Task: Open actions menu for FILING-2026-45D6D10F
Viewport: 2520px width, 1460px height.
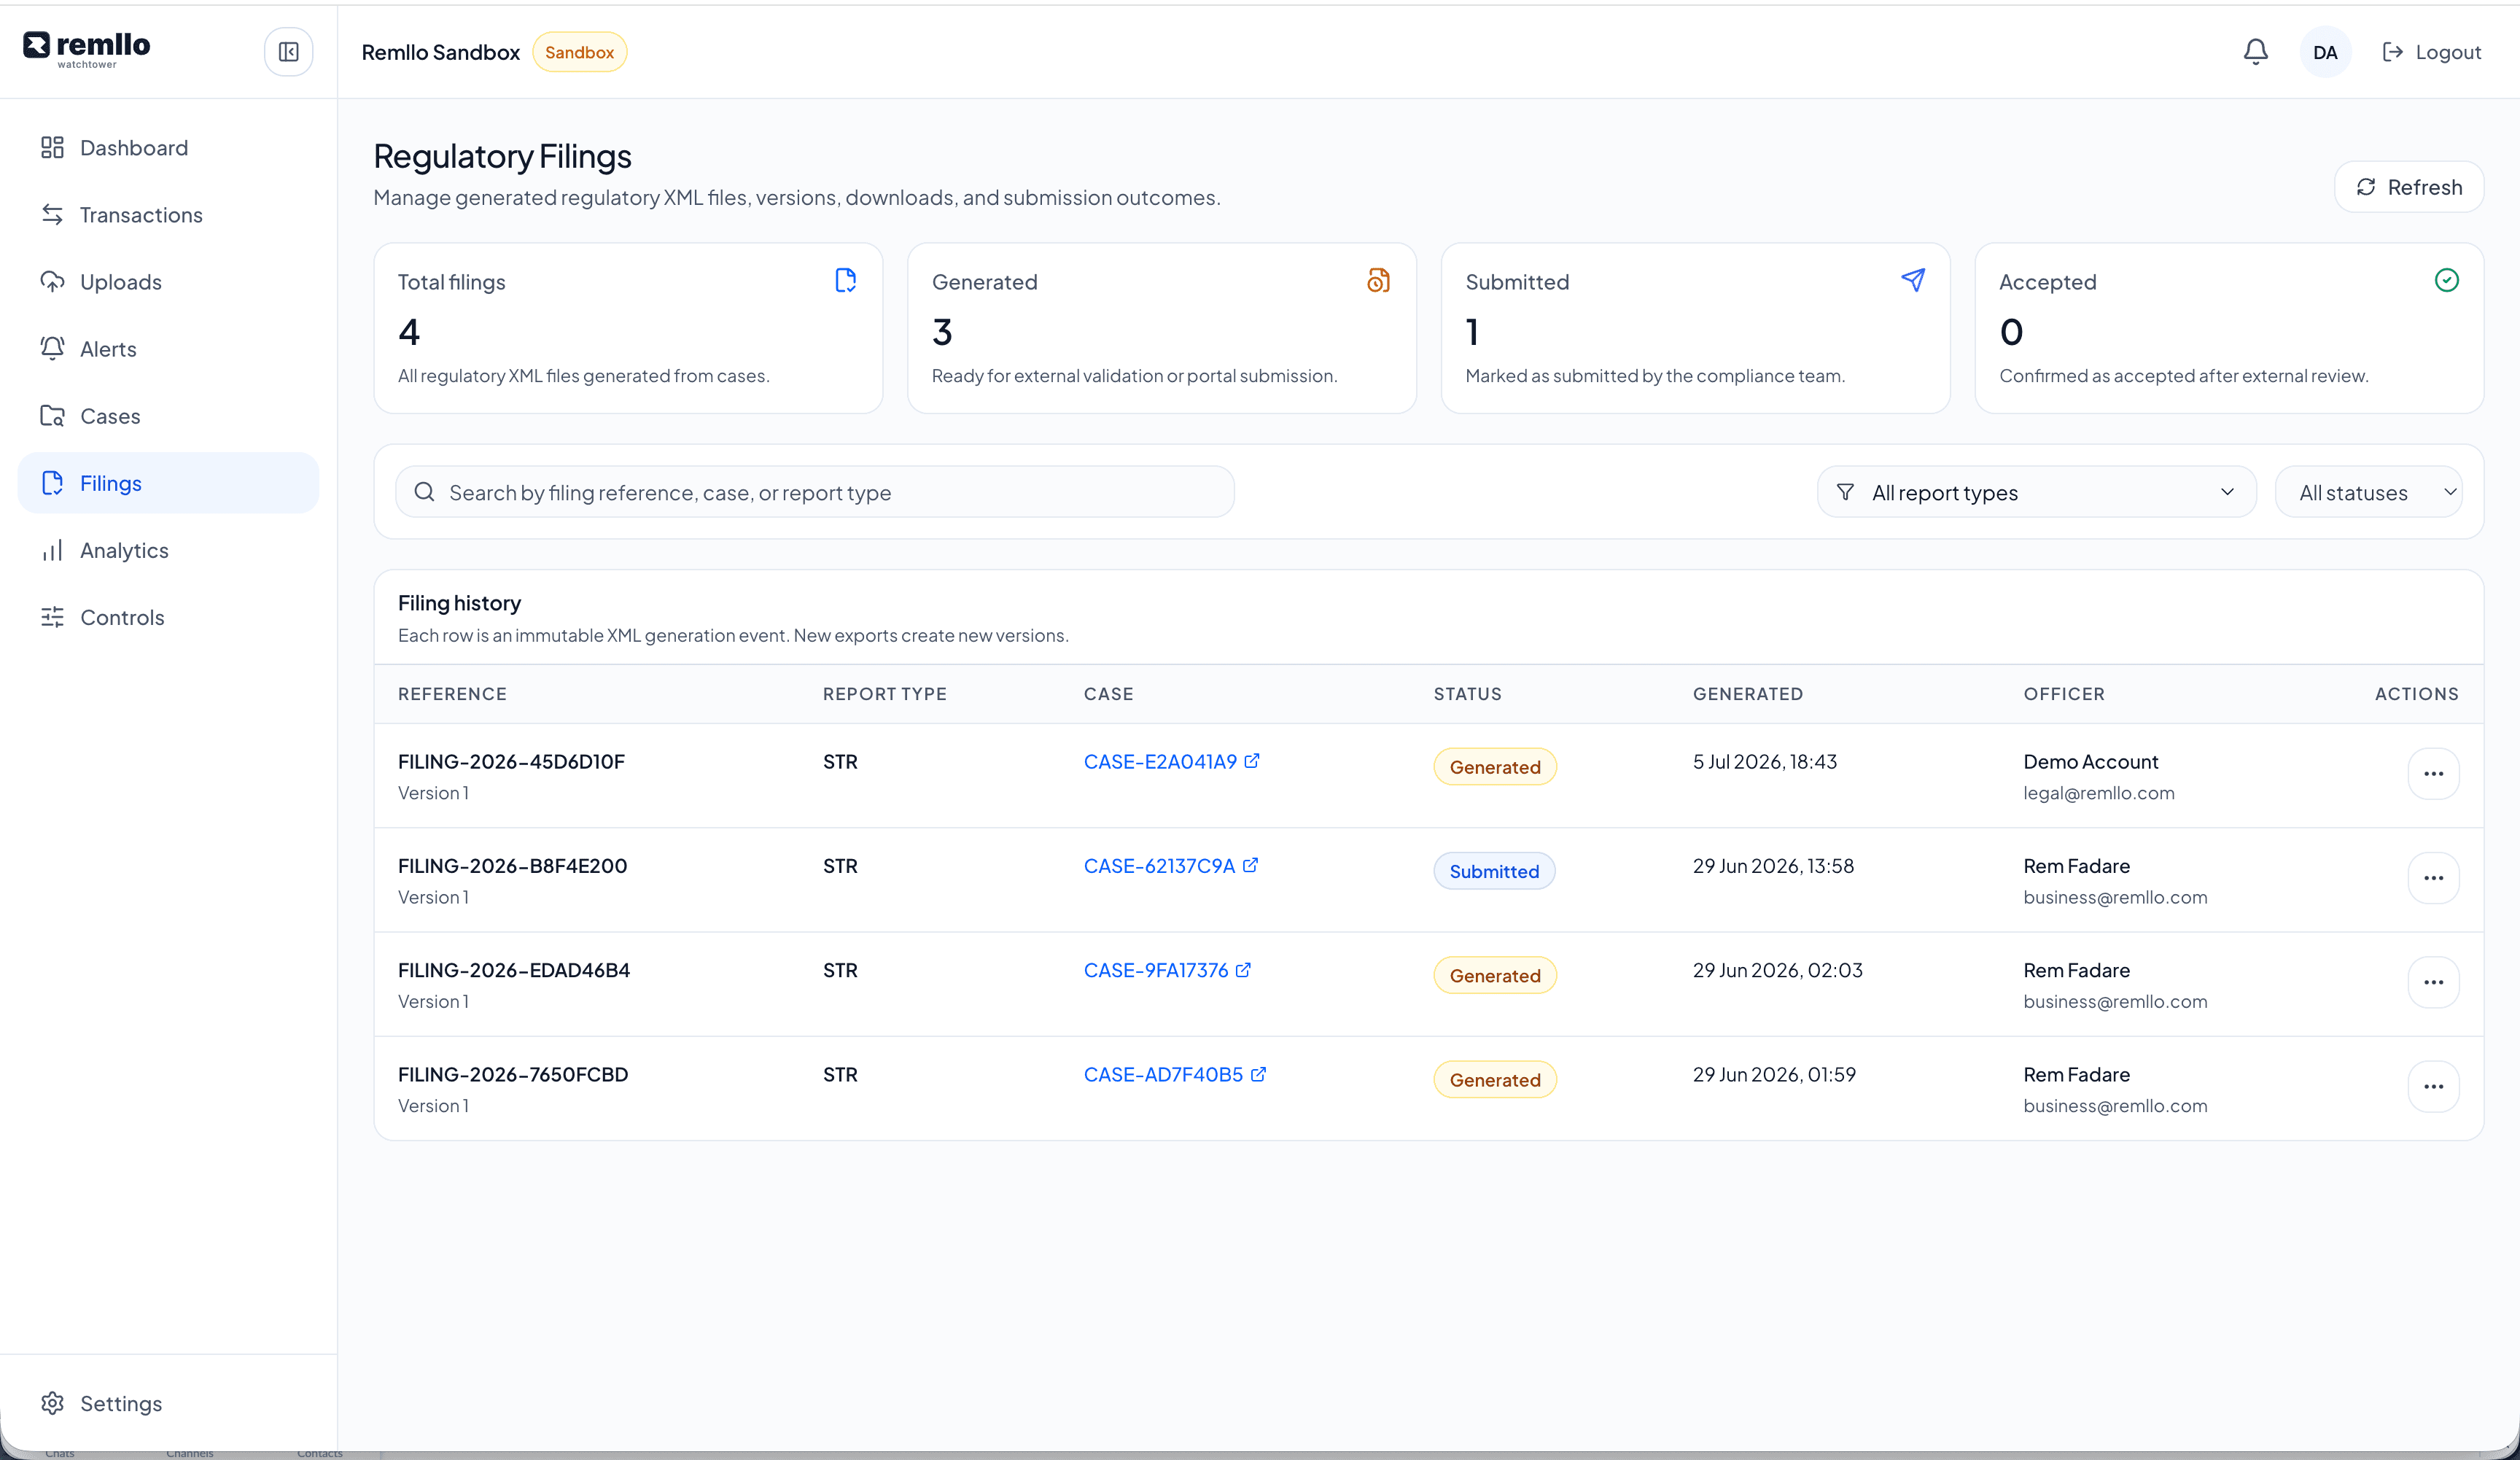Action: tap(2433, 774)
